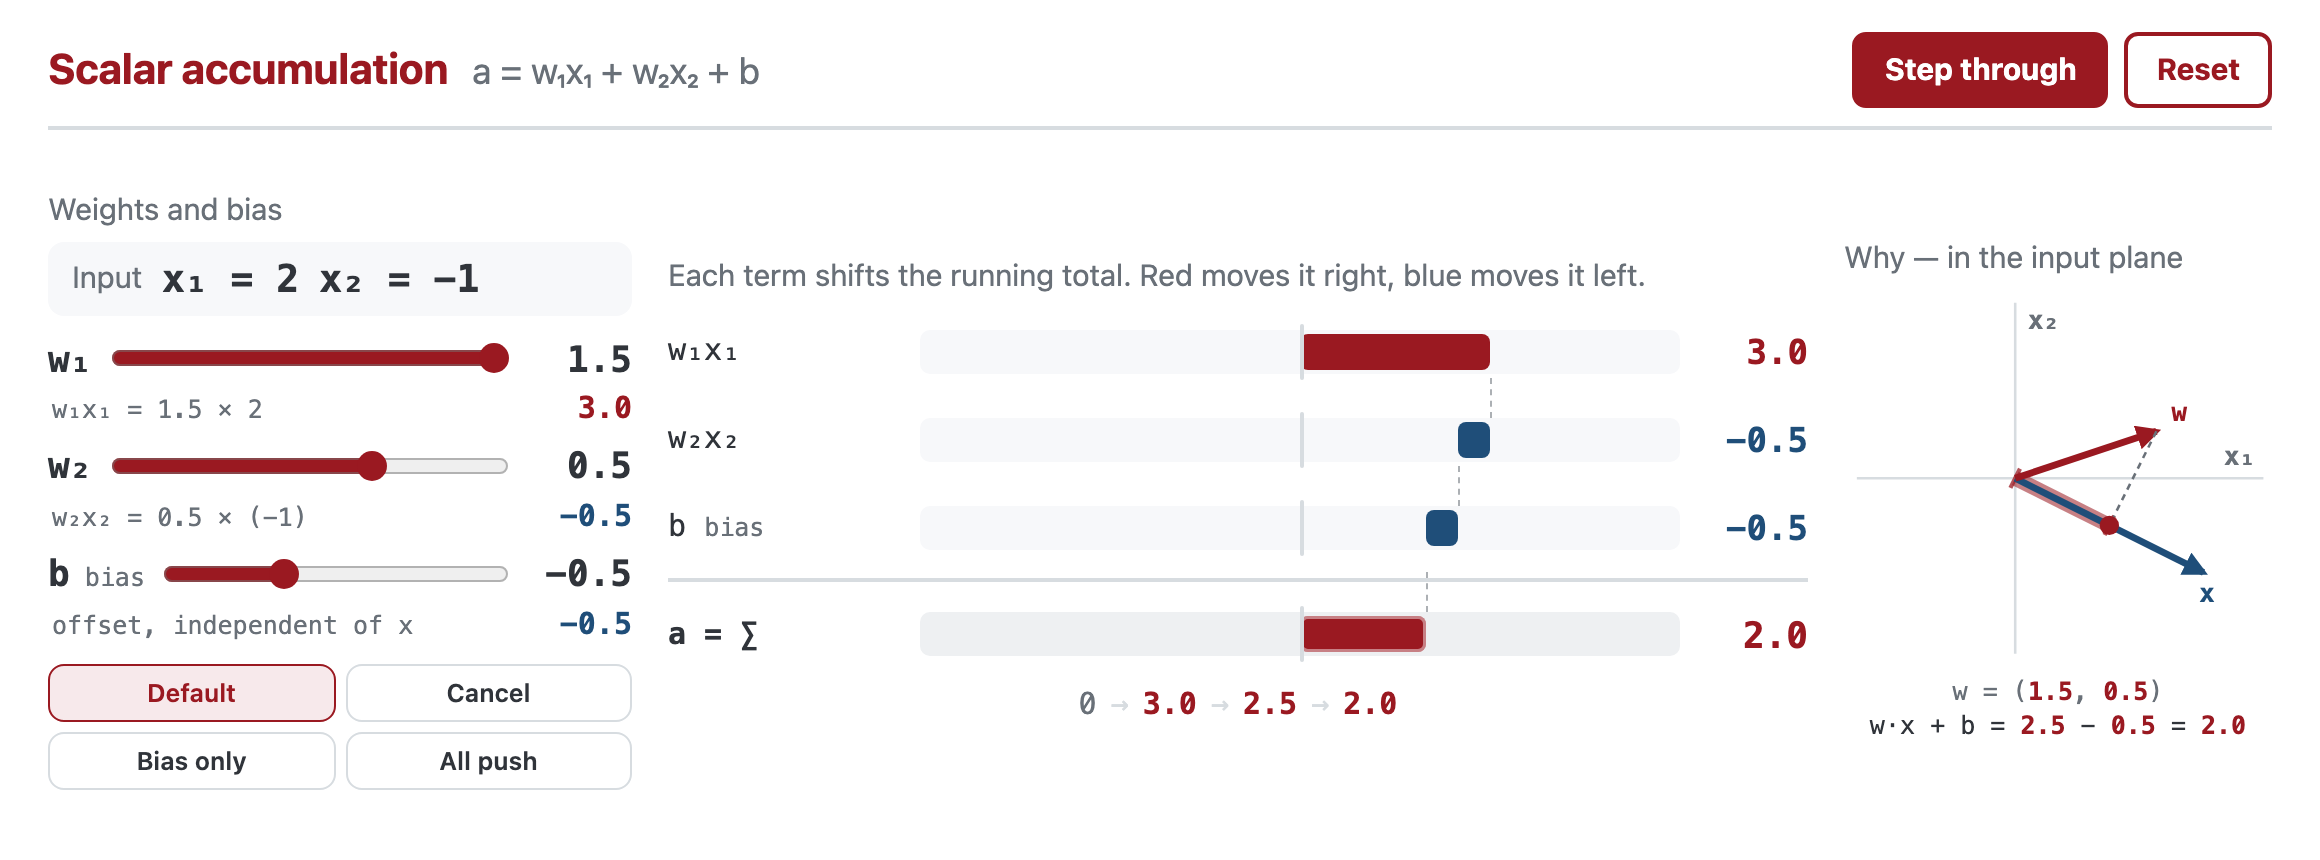
Task: Click the Step through button
Action: [1979, 70]
